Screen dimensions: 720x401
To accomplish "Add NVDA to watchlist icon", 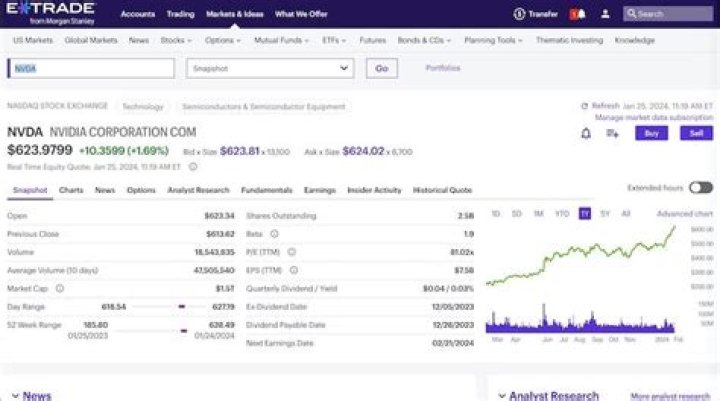I will (x=612, y=133).
